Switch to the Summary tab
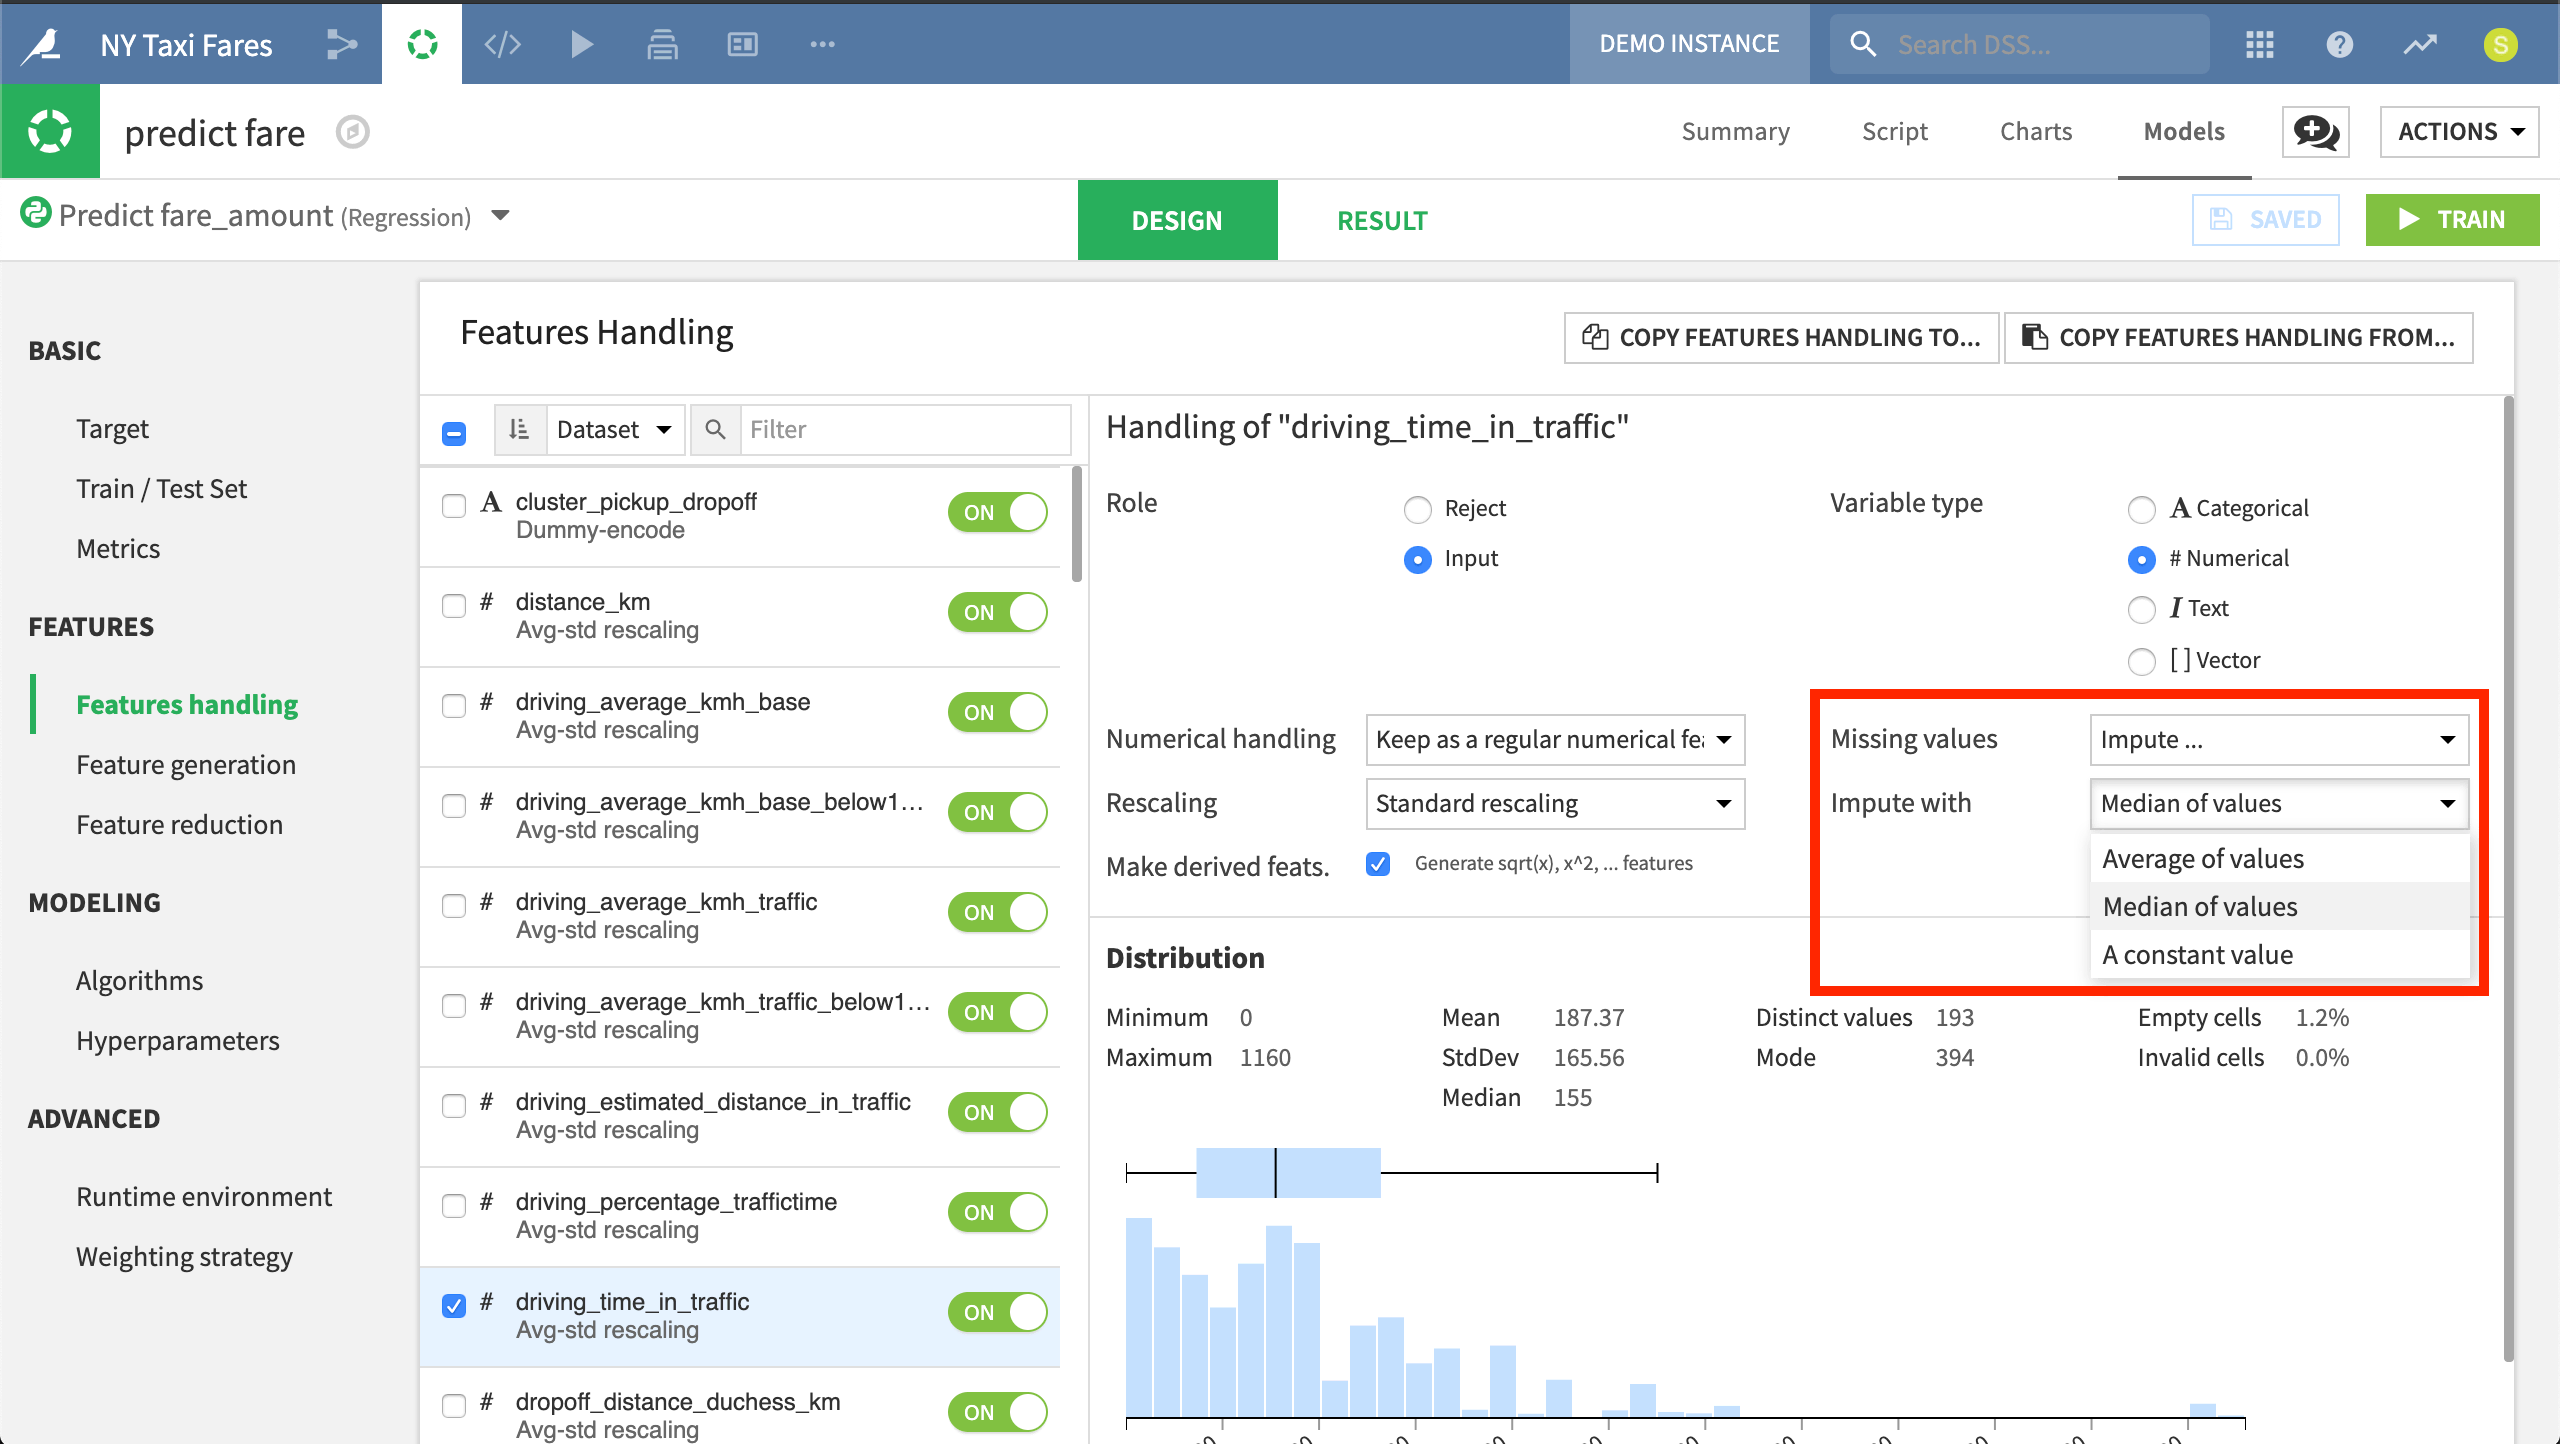2560x1444 pixels. (1735, 131)
